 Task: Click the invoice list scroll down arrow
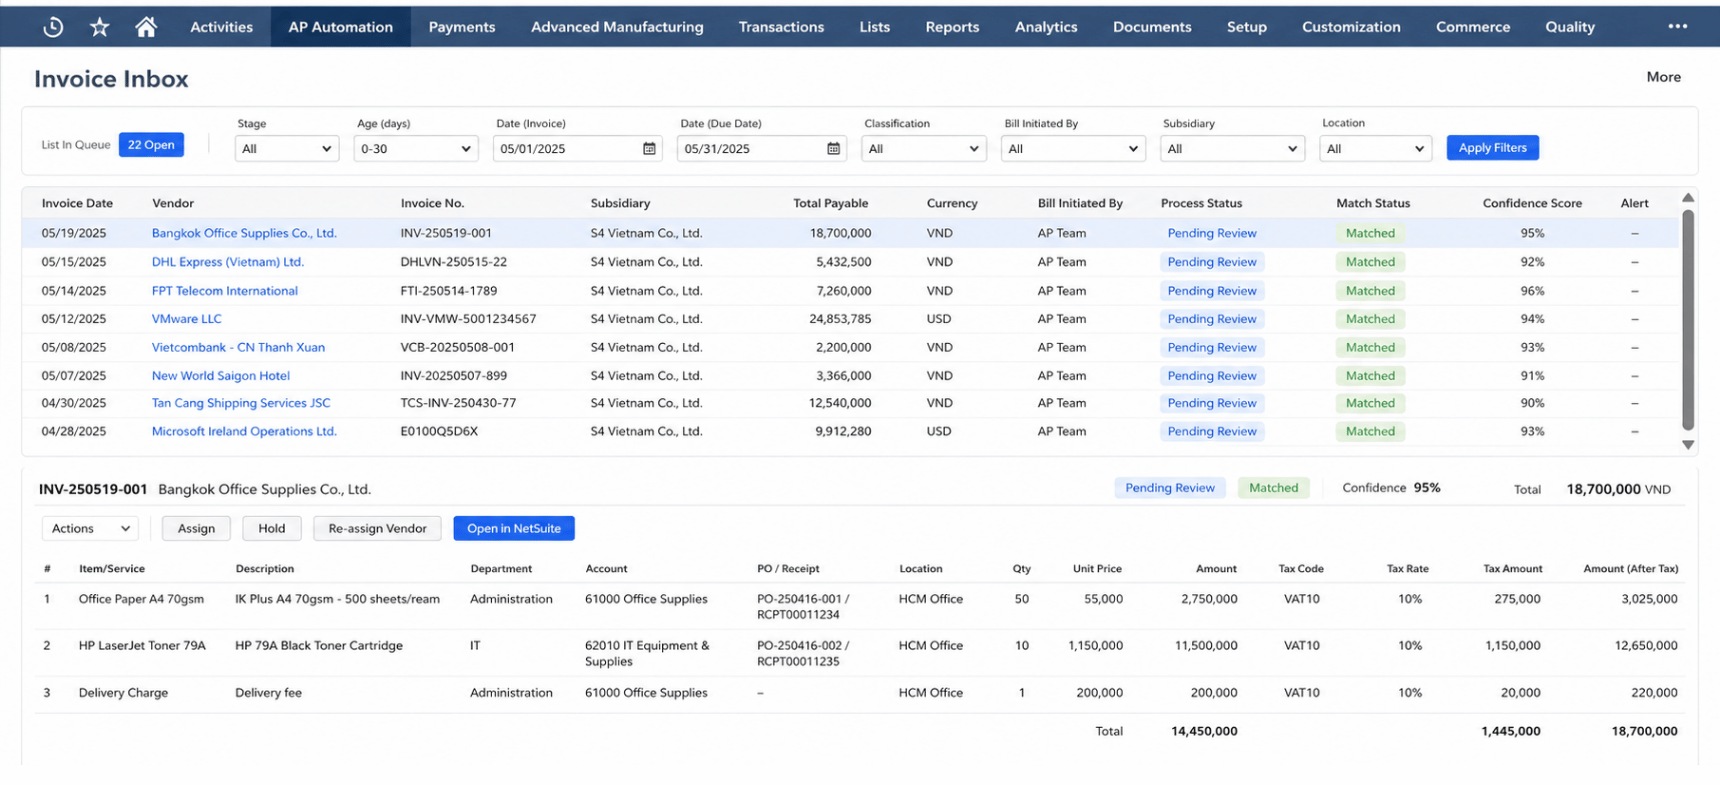(1688, 445)
